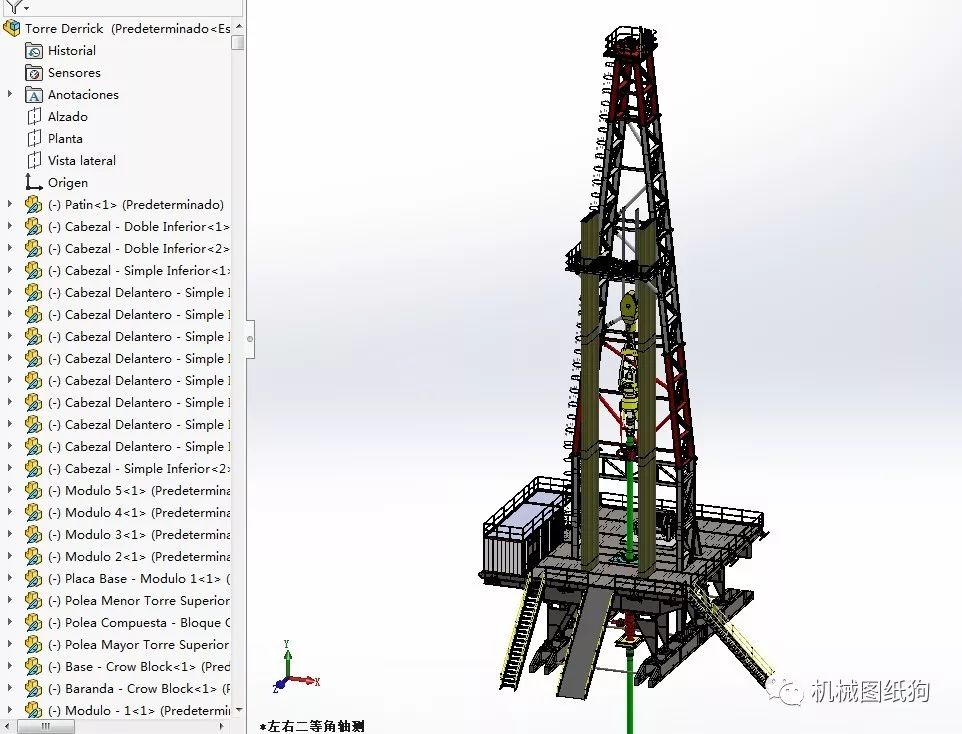Screen dimensions: 962x734
Task: Select the Polea Menor Torre Superior label
Action: pyautogui.click(x=139, y=601)
